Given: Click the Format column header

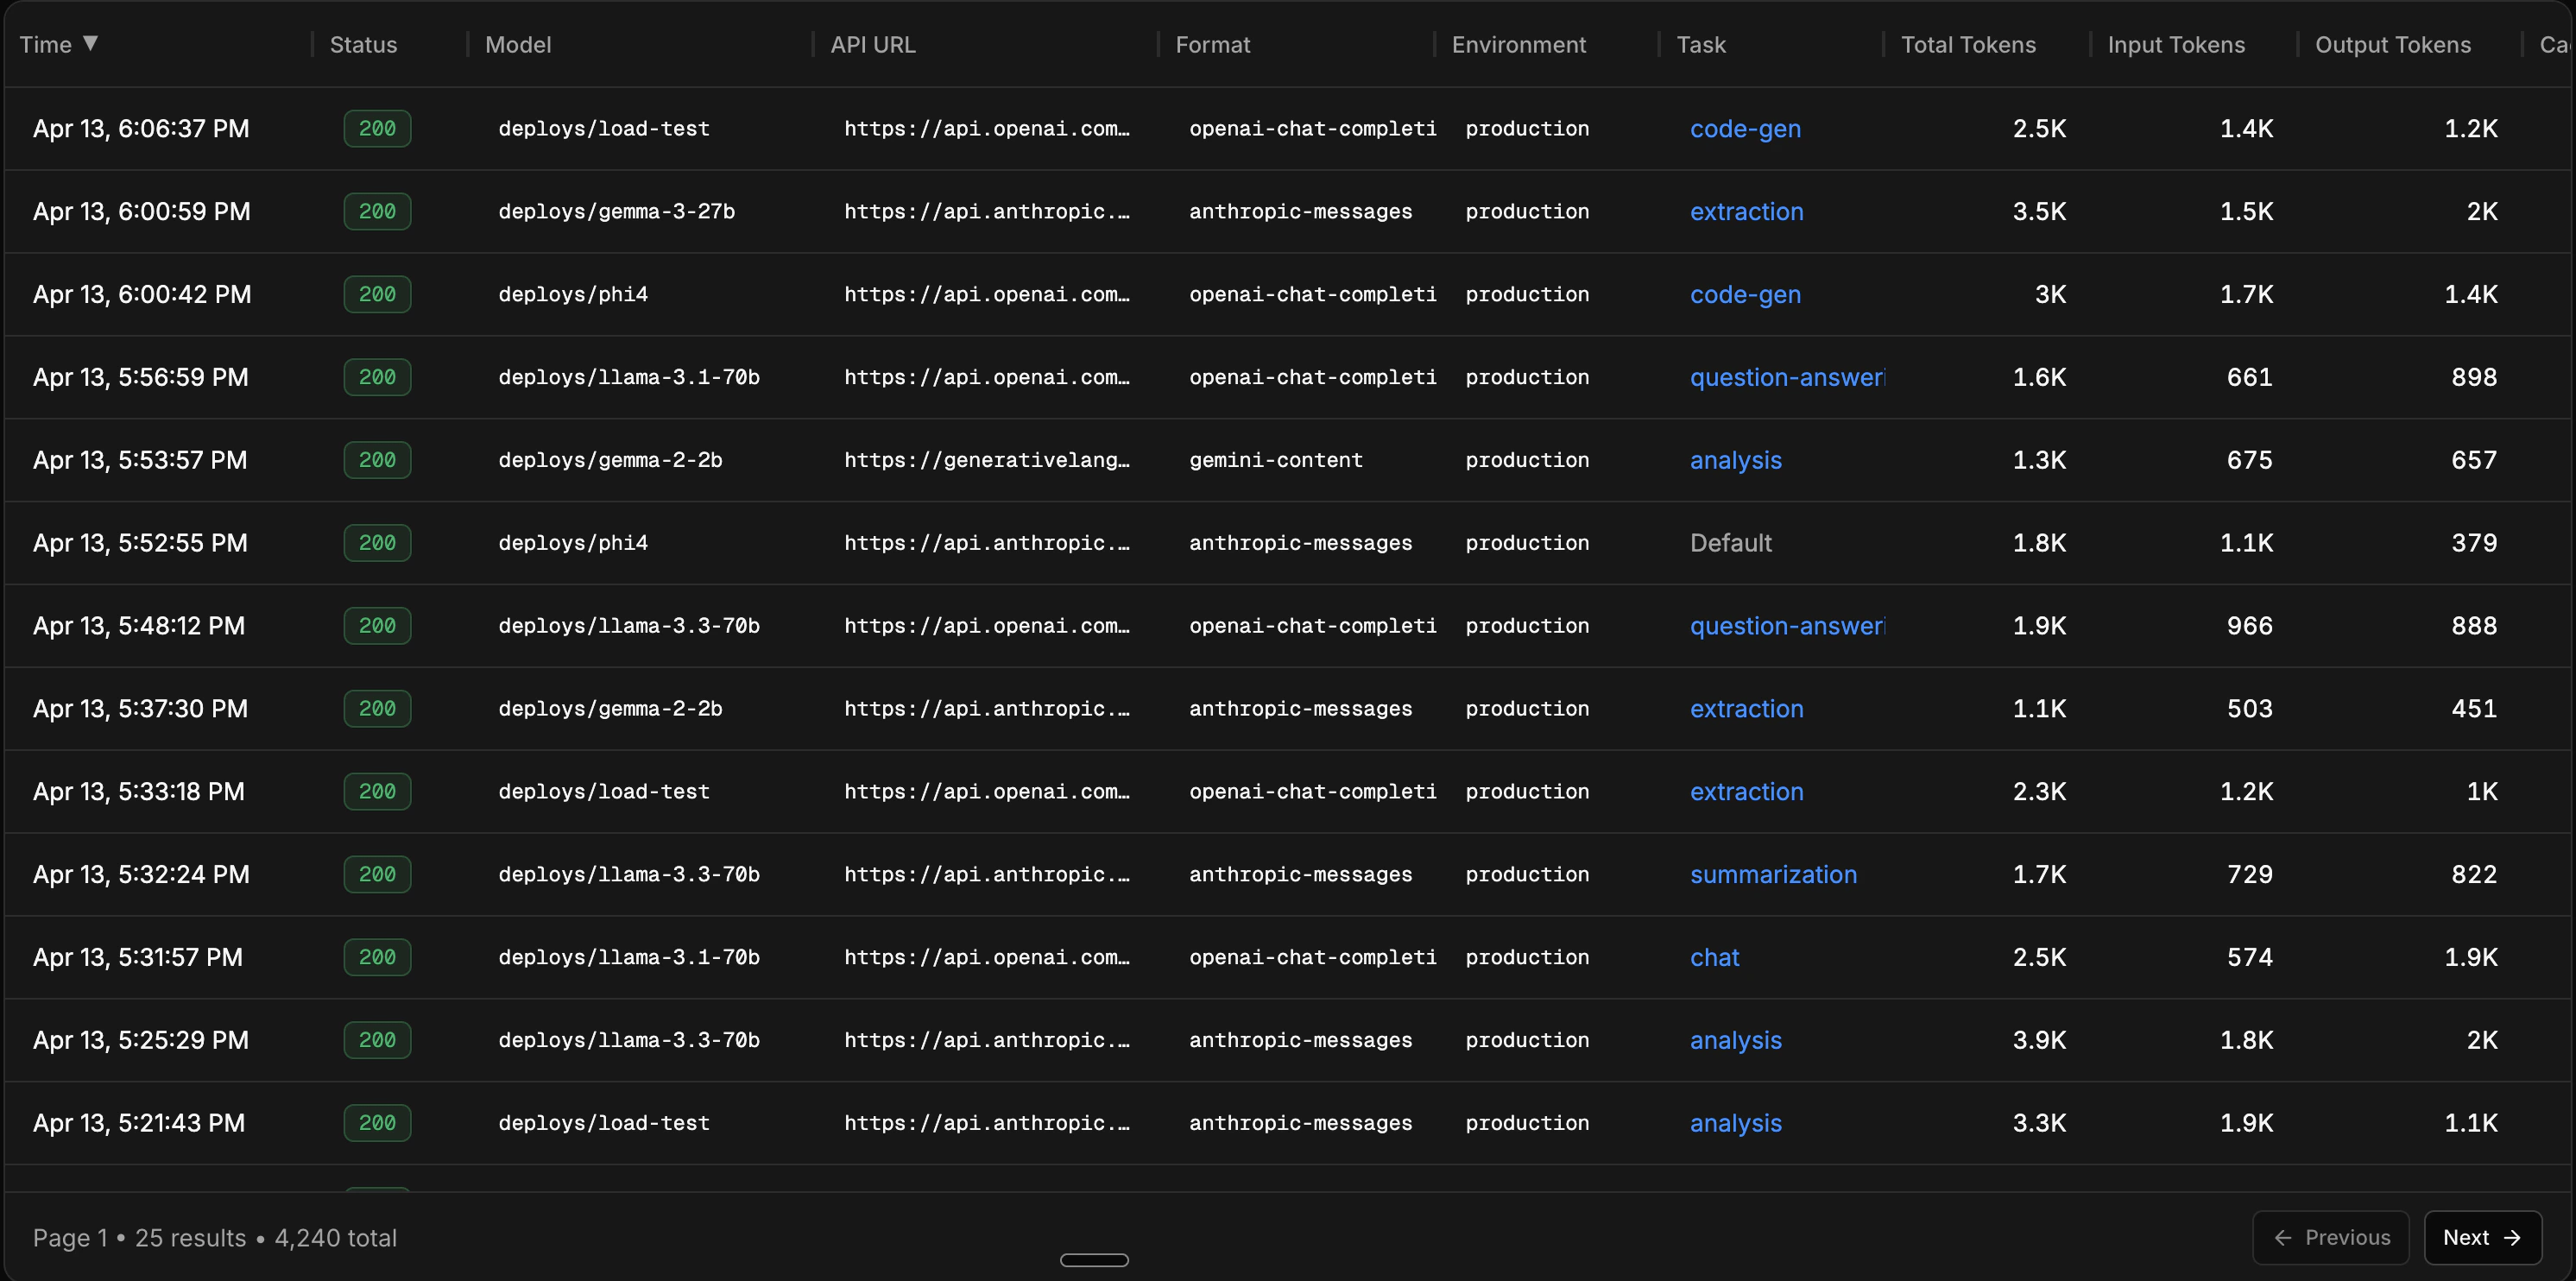Looking at the screenshot, I should pyautogui.click(x=1212, y=45).
